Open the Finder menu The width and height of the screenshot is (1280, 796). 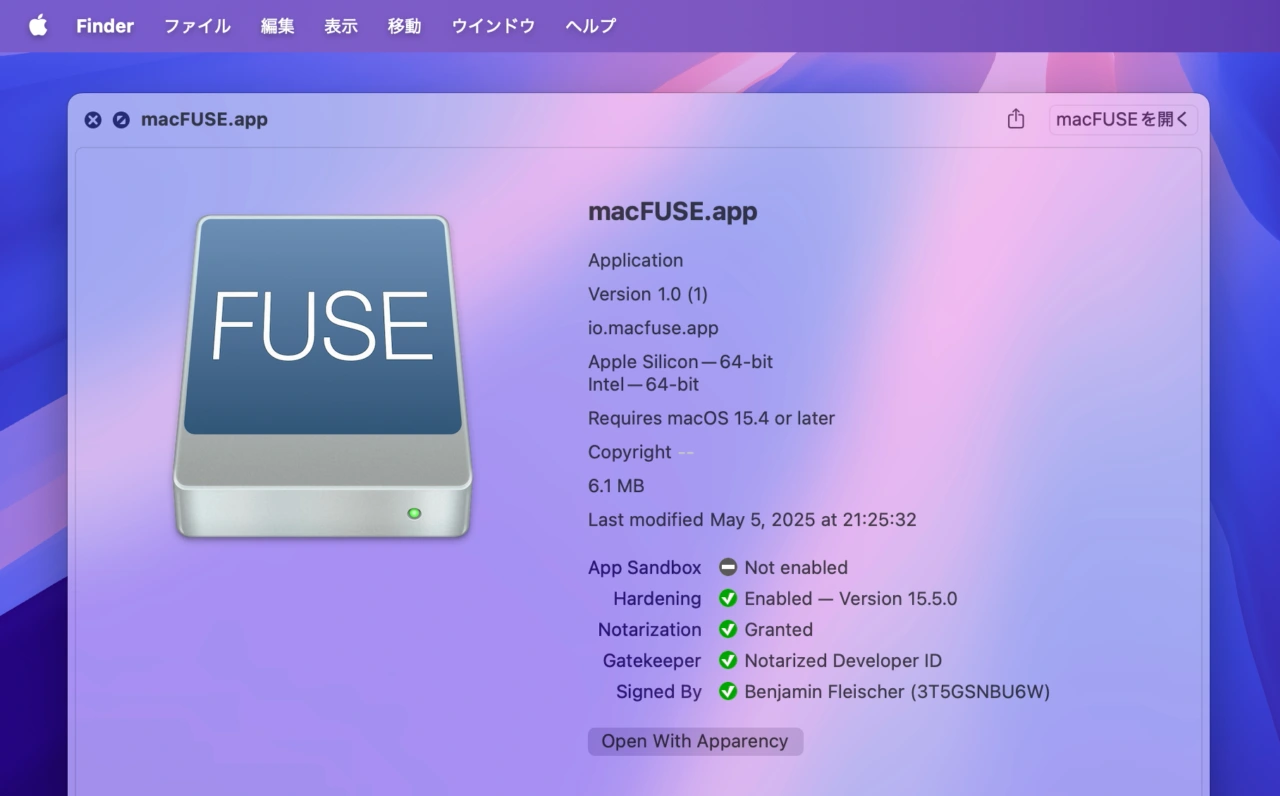[105, 26]
